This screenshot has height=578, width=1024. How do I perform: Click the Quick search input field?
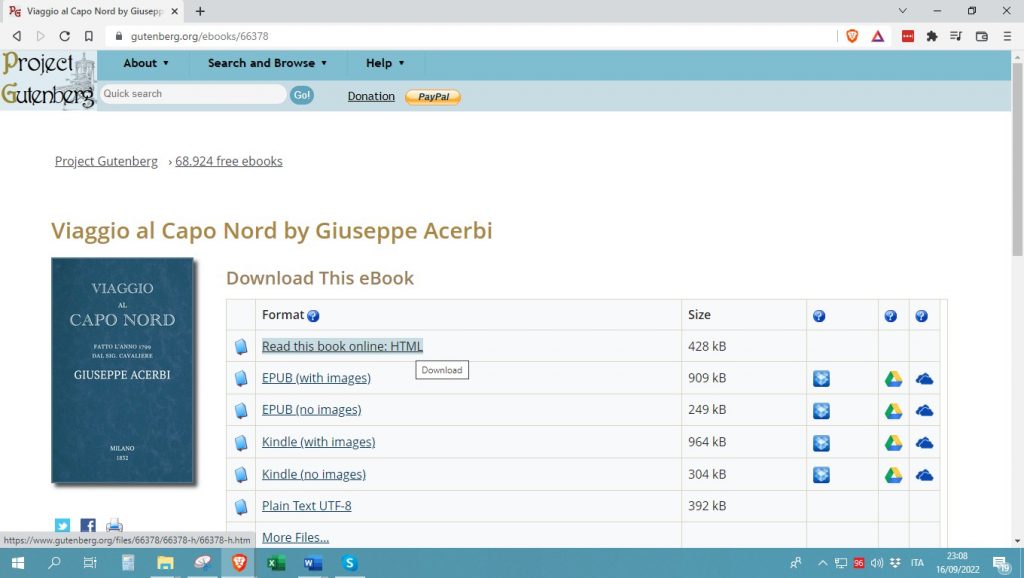[x=192, y=94]
